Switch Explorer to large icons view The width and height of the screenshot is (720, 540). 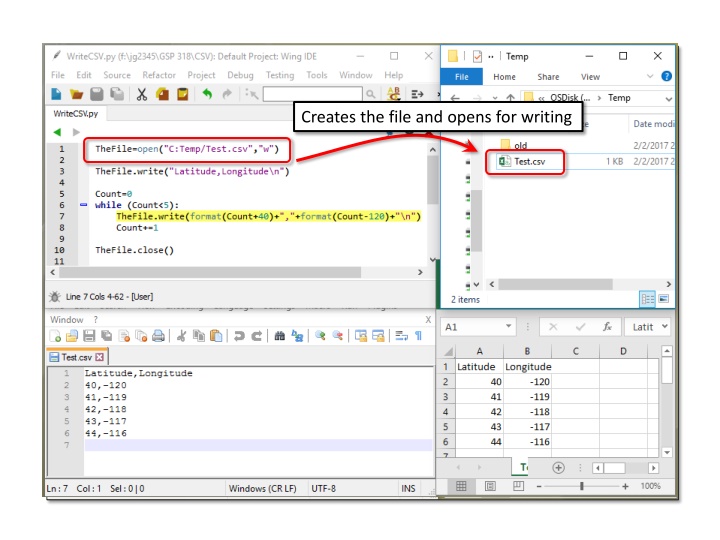pos(664,299)
